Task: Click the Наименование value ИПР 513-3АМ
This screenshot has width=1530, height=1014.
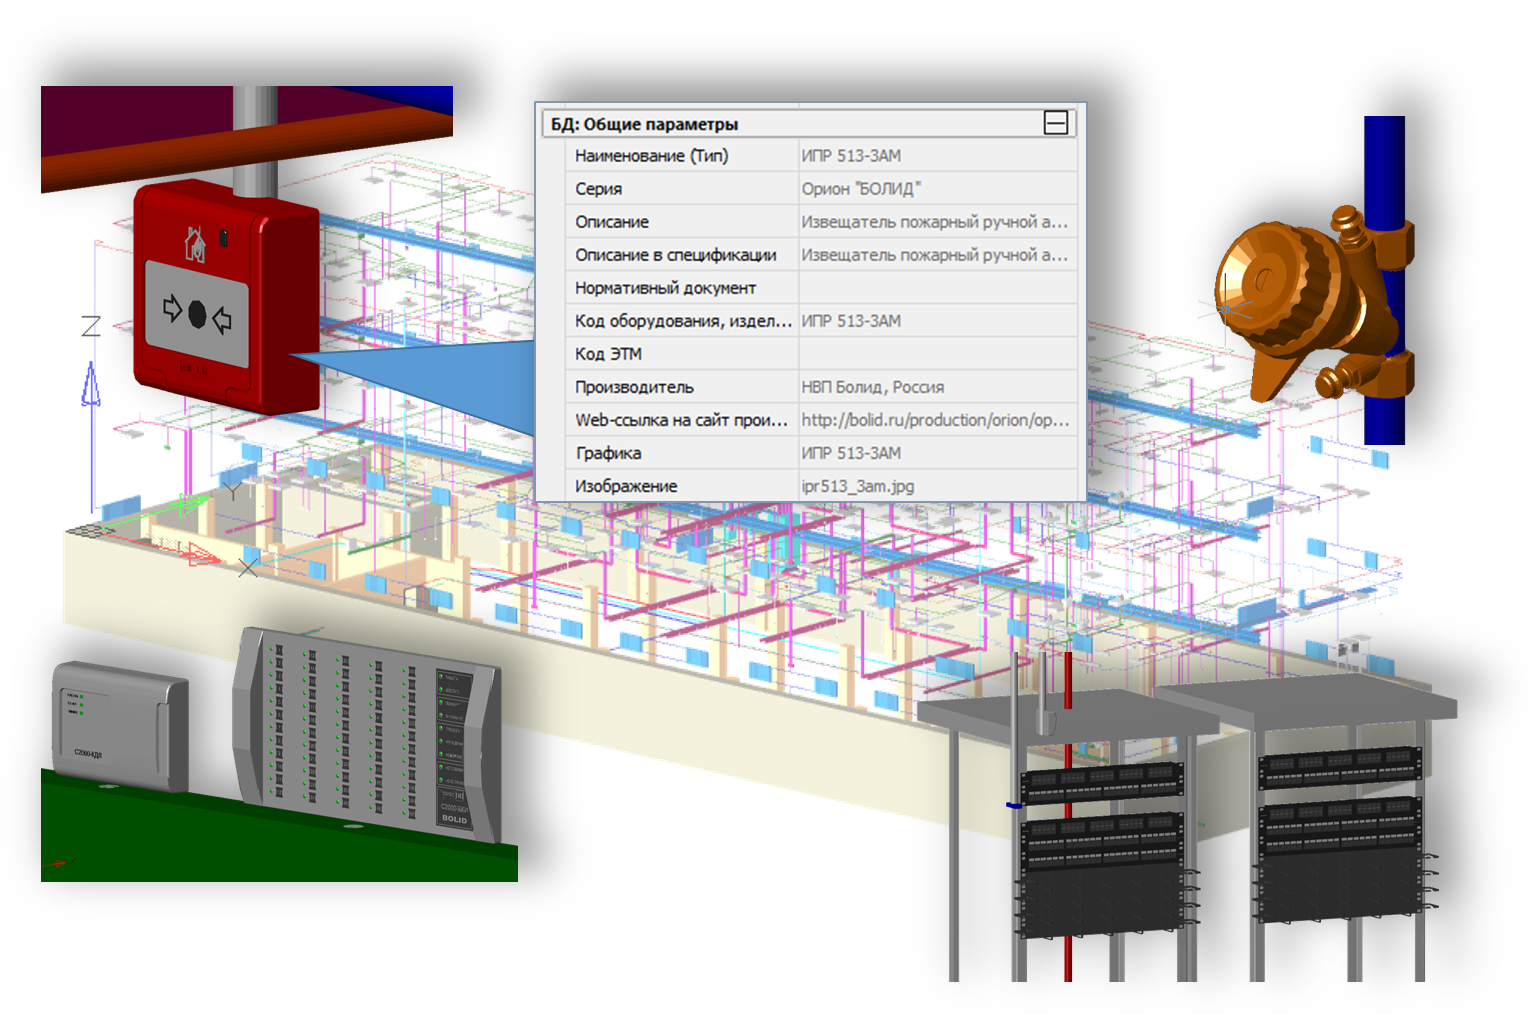Action: tap(851, 156)
